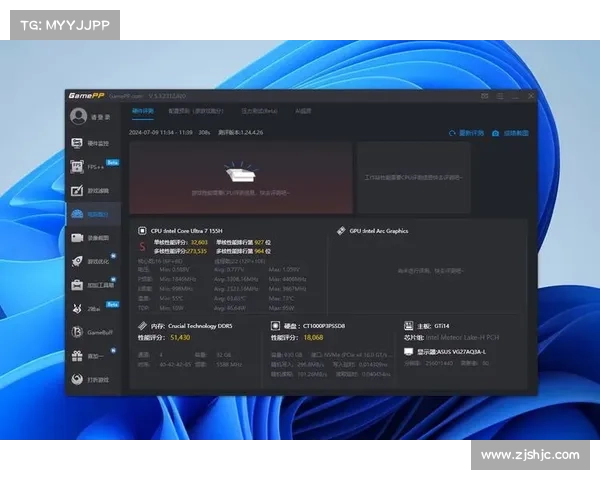Click the GPU untested message text
600x480 pixels.
tap(430, 271)
